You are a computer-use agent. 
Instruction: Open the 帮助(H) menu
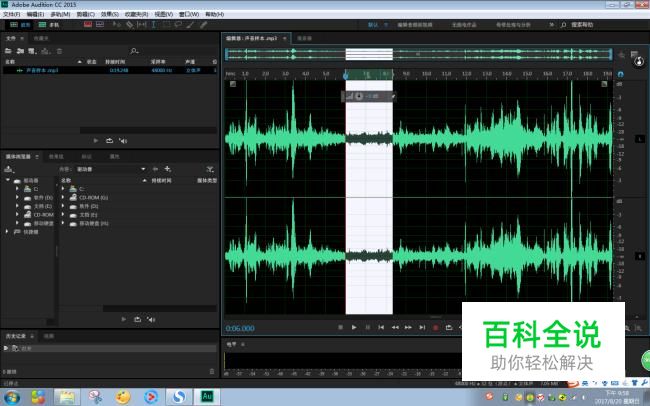click(214, 14)
